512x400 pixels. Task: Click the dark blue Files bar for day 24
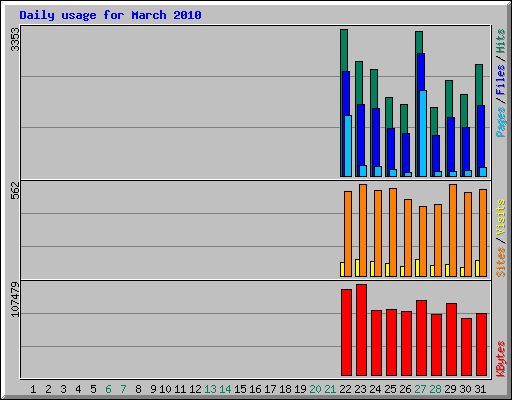coord(376,137)
